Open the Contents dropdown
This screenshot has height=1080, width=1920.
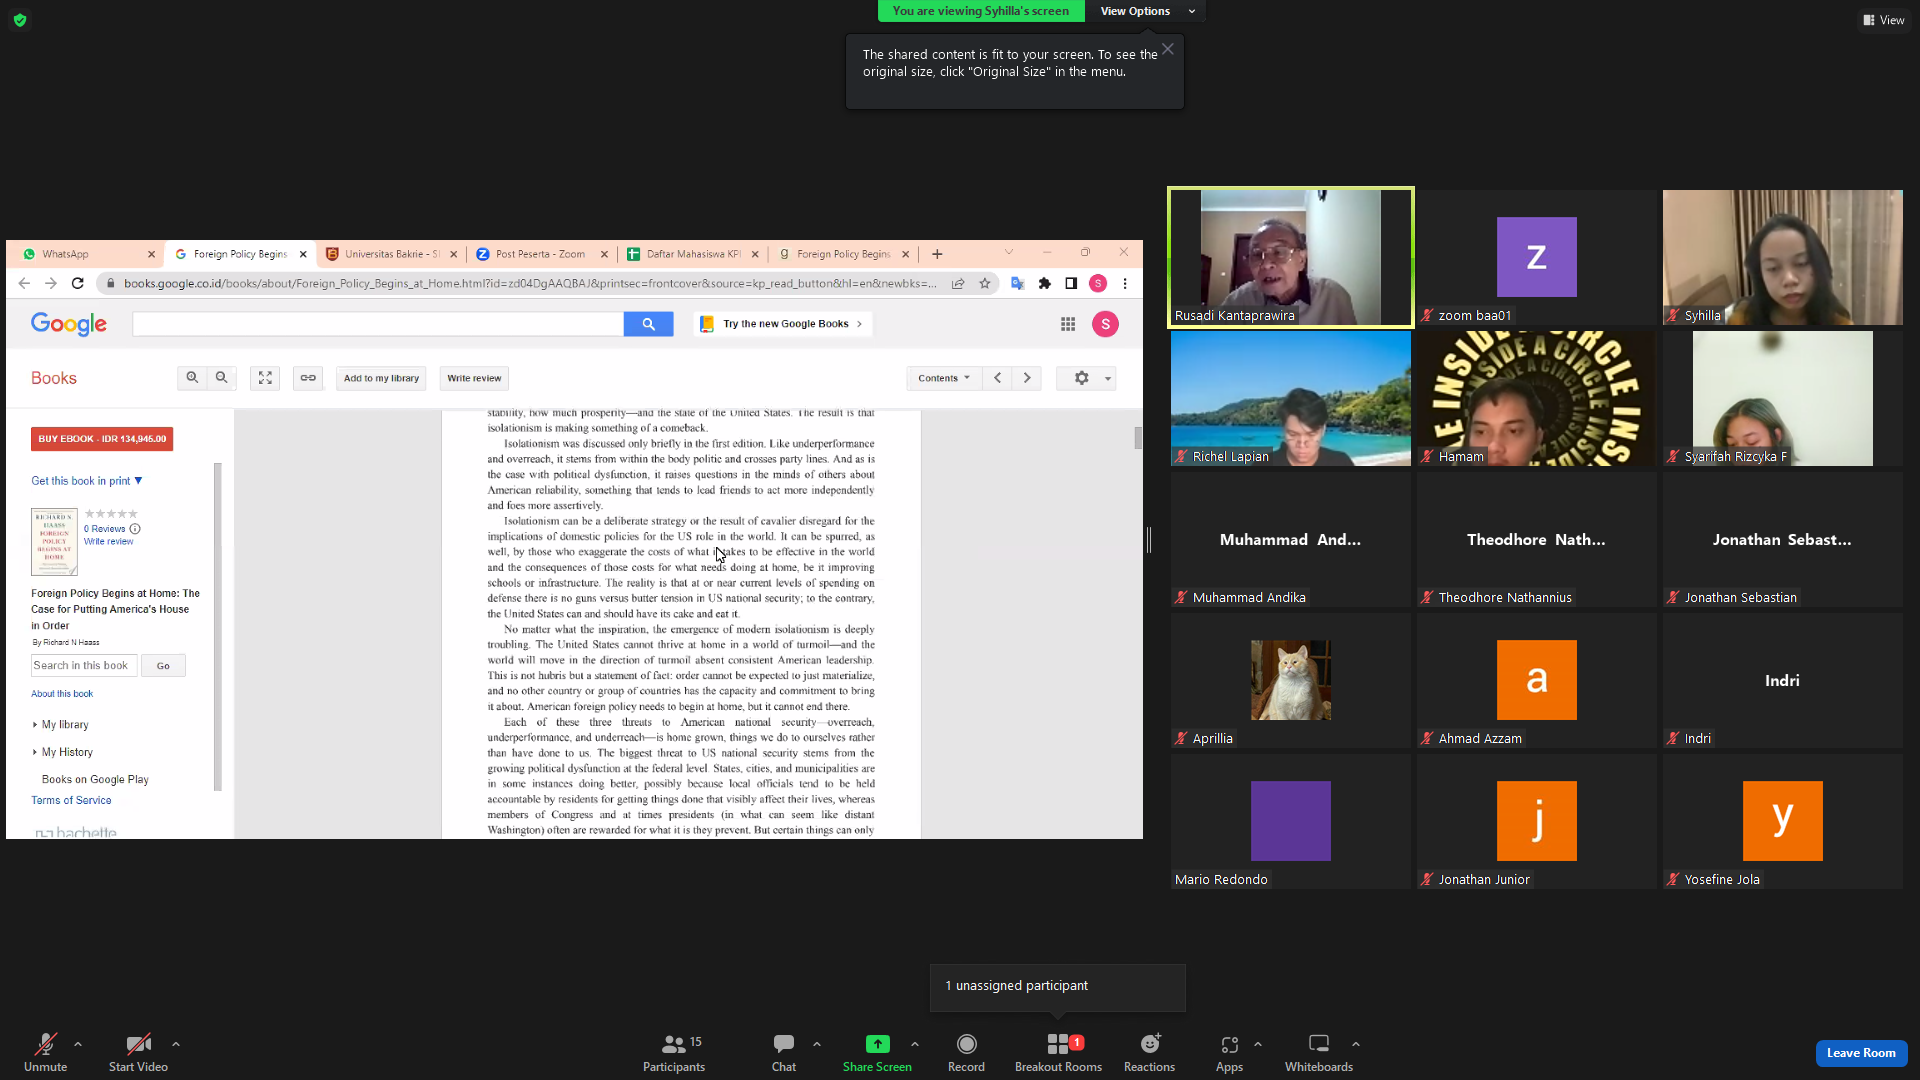944,378
